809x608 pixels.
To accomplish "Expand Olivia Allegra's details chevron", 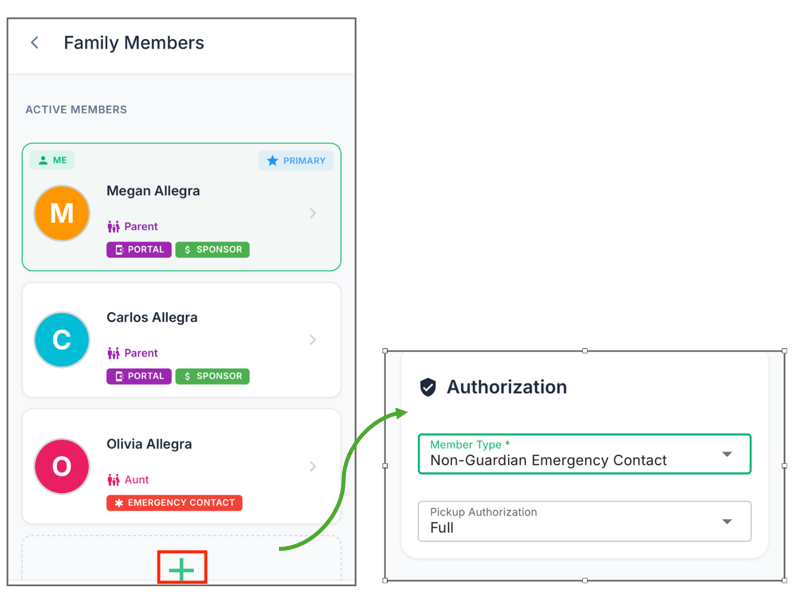I will 313,466.
